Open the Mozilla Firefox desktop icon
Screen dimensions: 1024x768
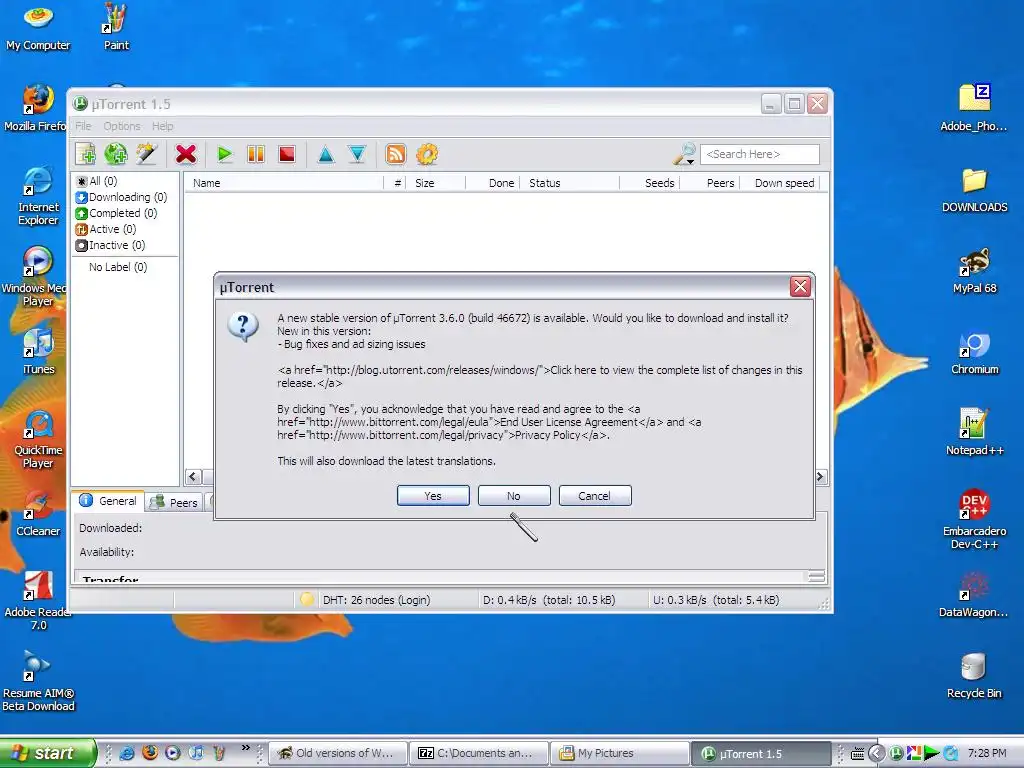tap(35, 108)
